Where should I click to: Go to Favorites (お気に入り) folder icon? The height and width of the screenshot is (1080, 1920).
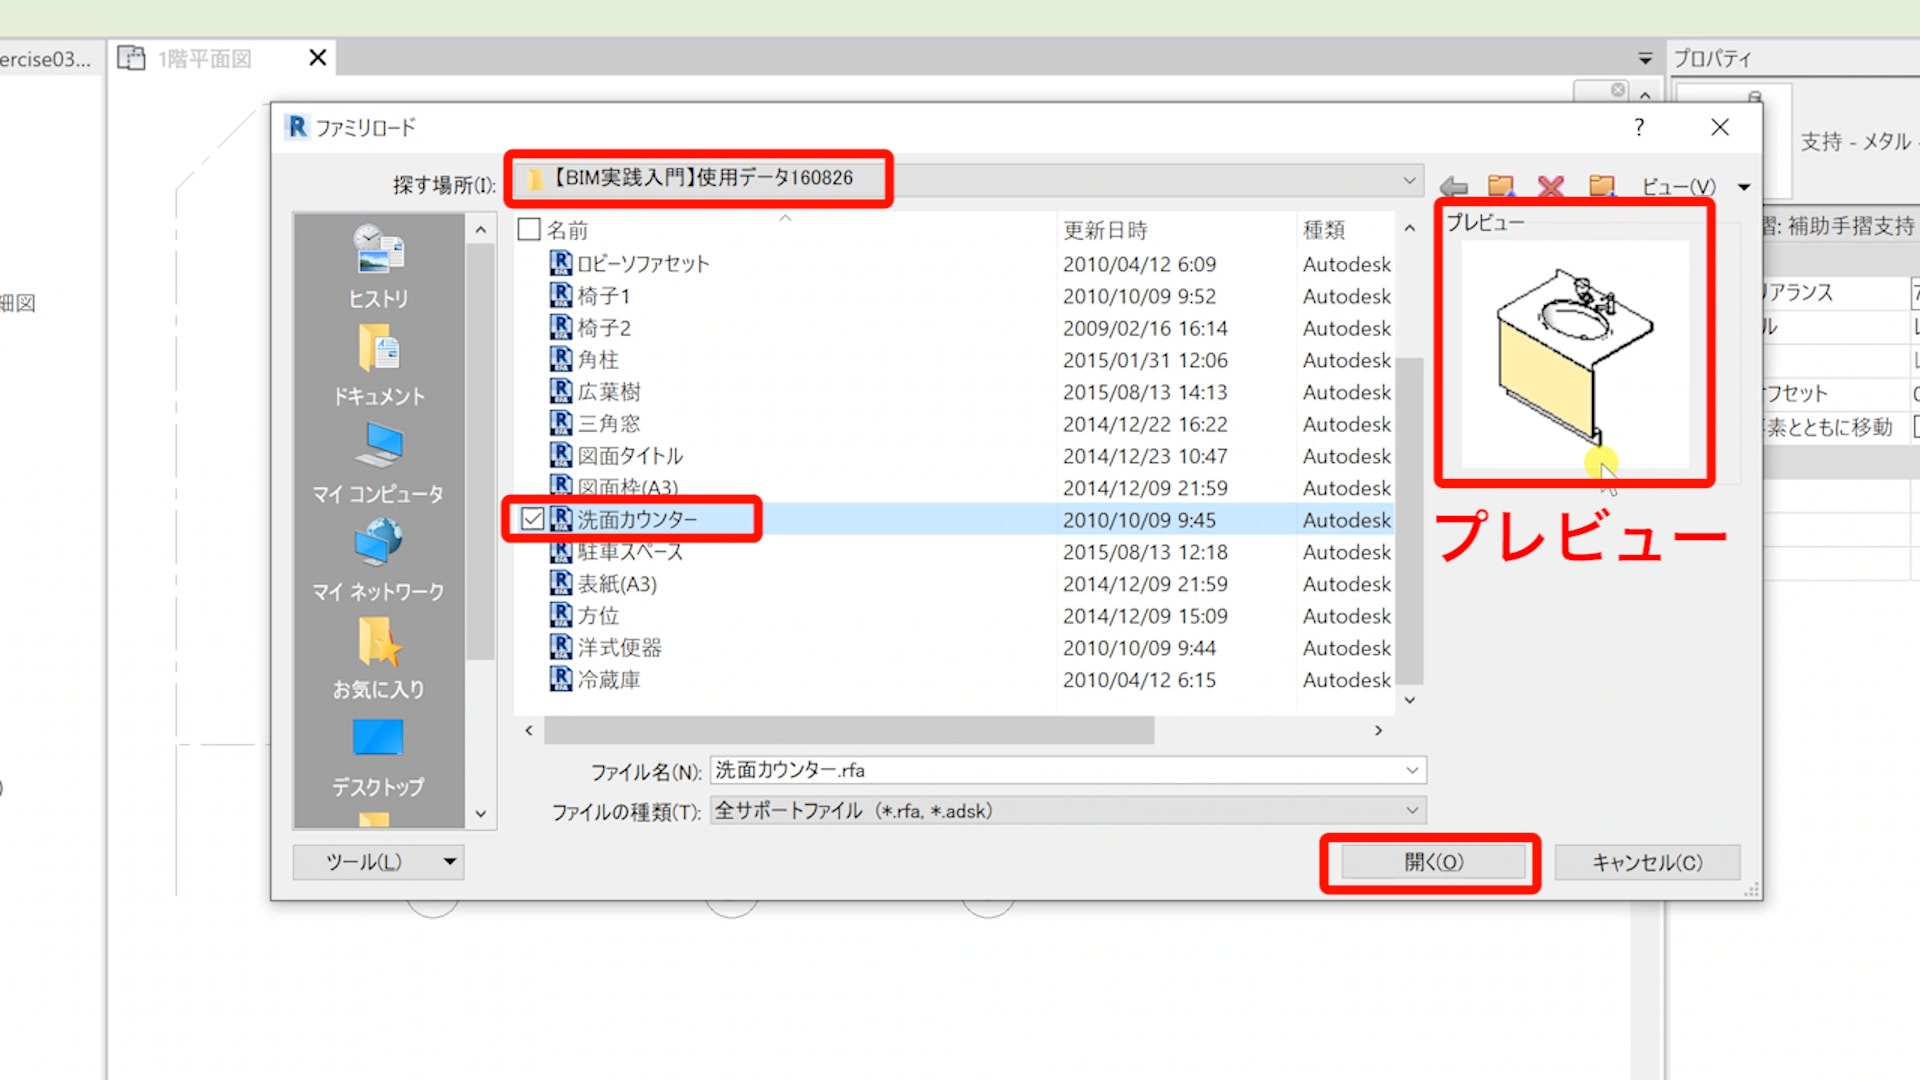(x=378, y=642)
